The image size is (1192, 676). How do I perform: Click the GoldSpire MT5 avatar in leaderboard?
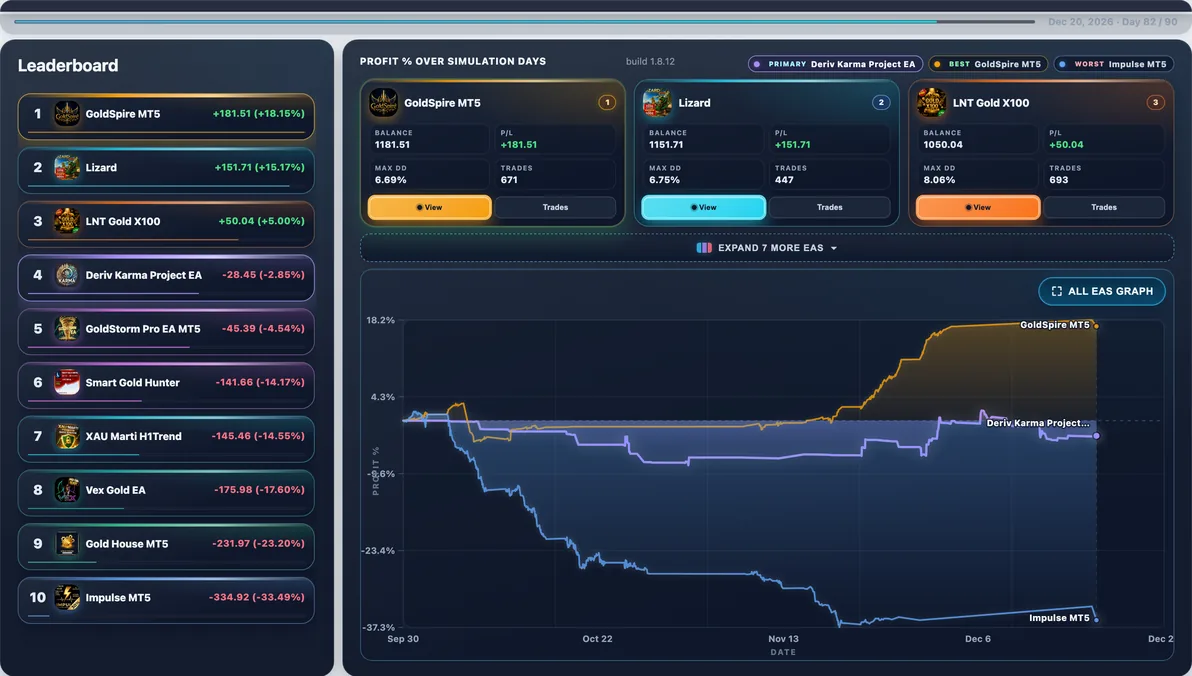coord(67,114)
